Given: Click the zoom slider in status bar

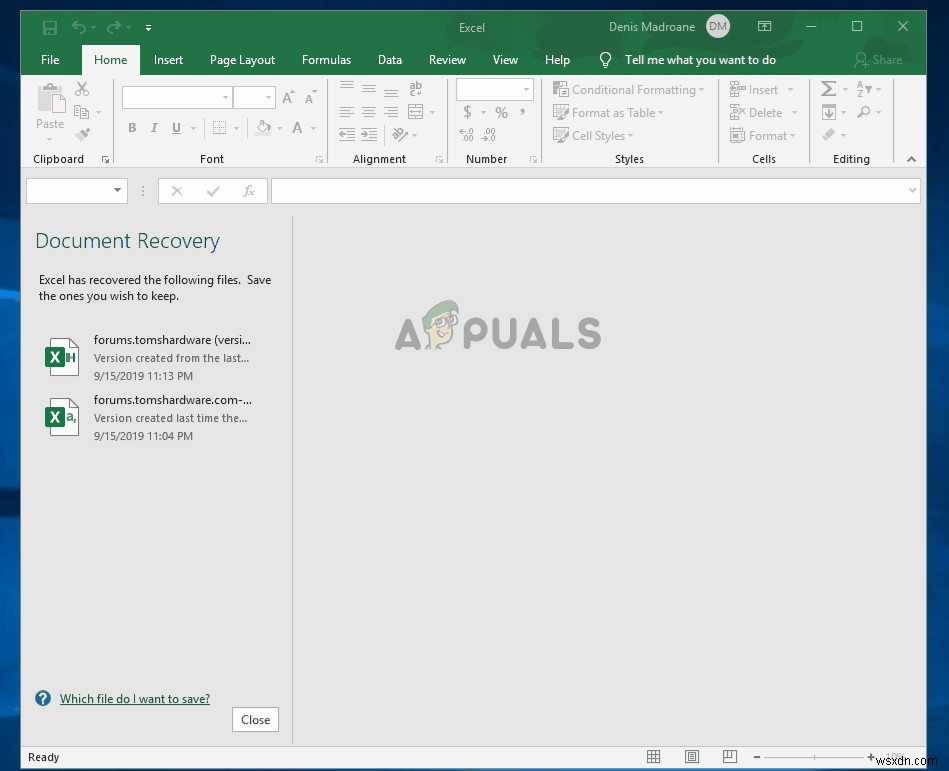Looking at the screenshot, I should point(814,757).
